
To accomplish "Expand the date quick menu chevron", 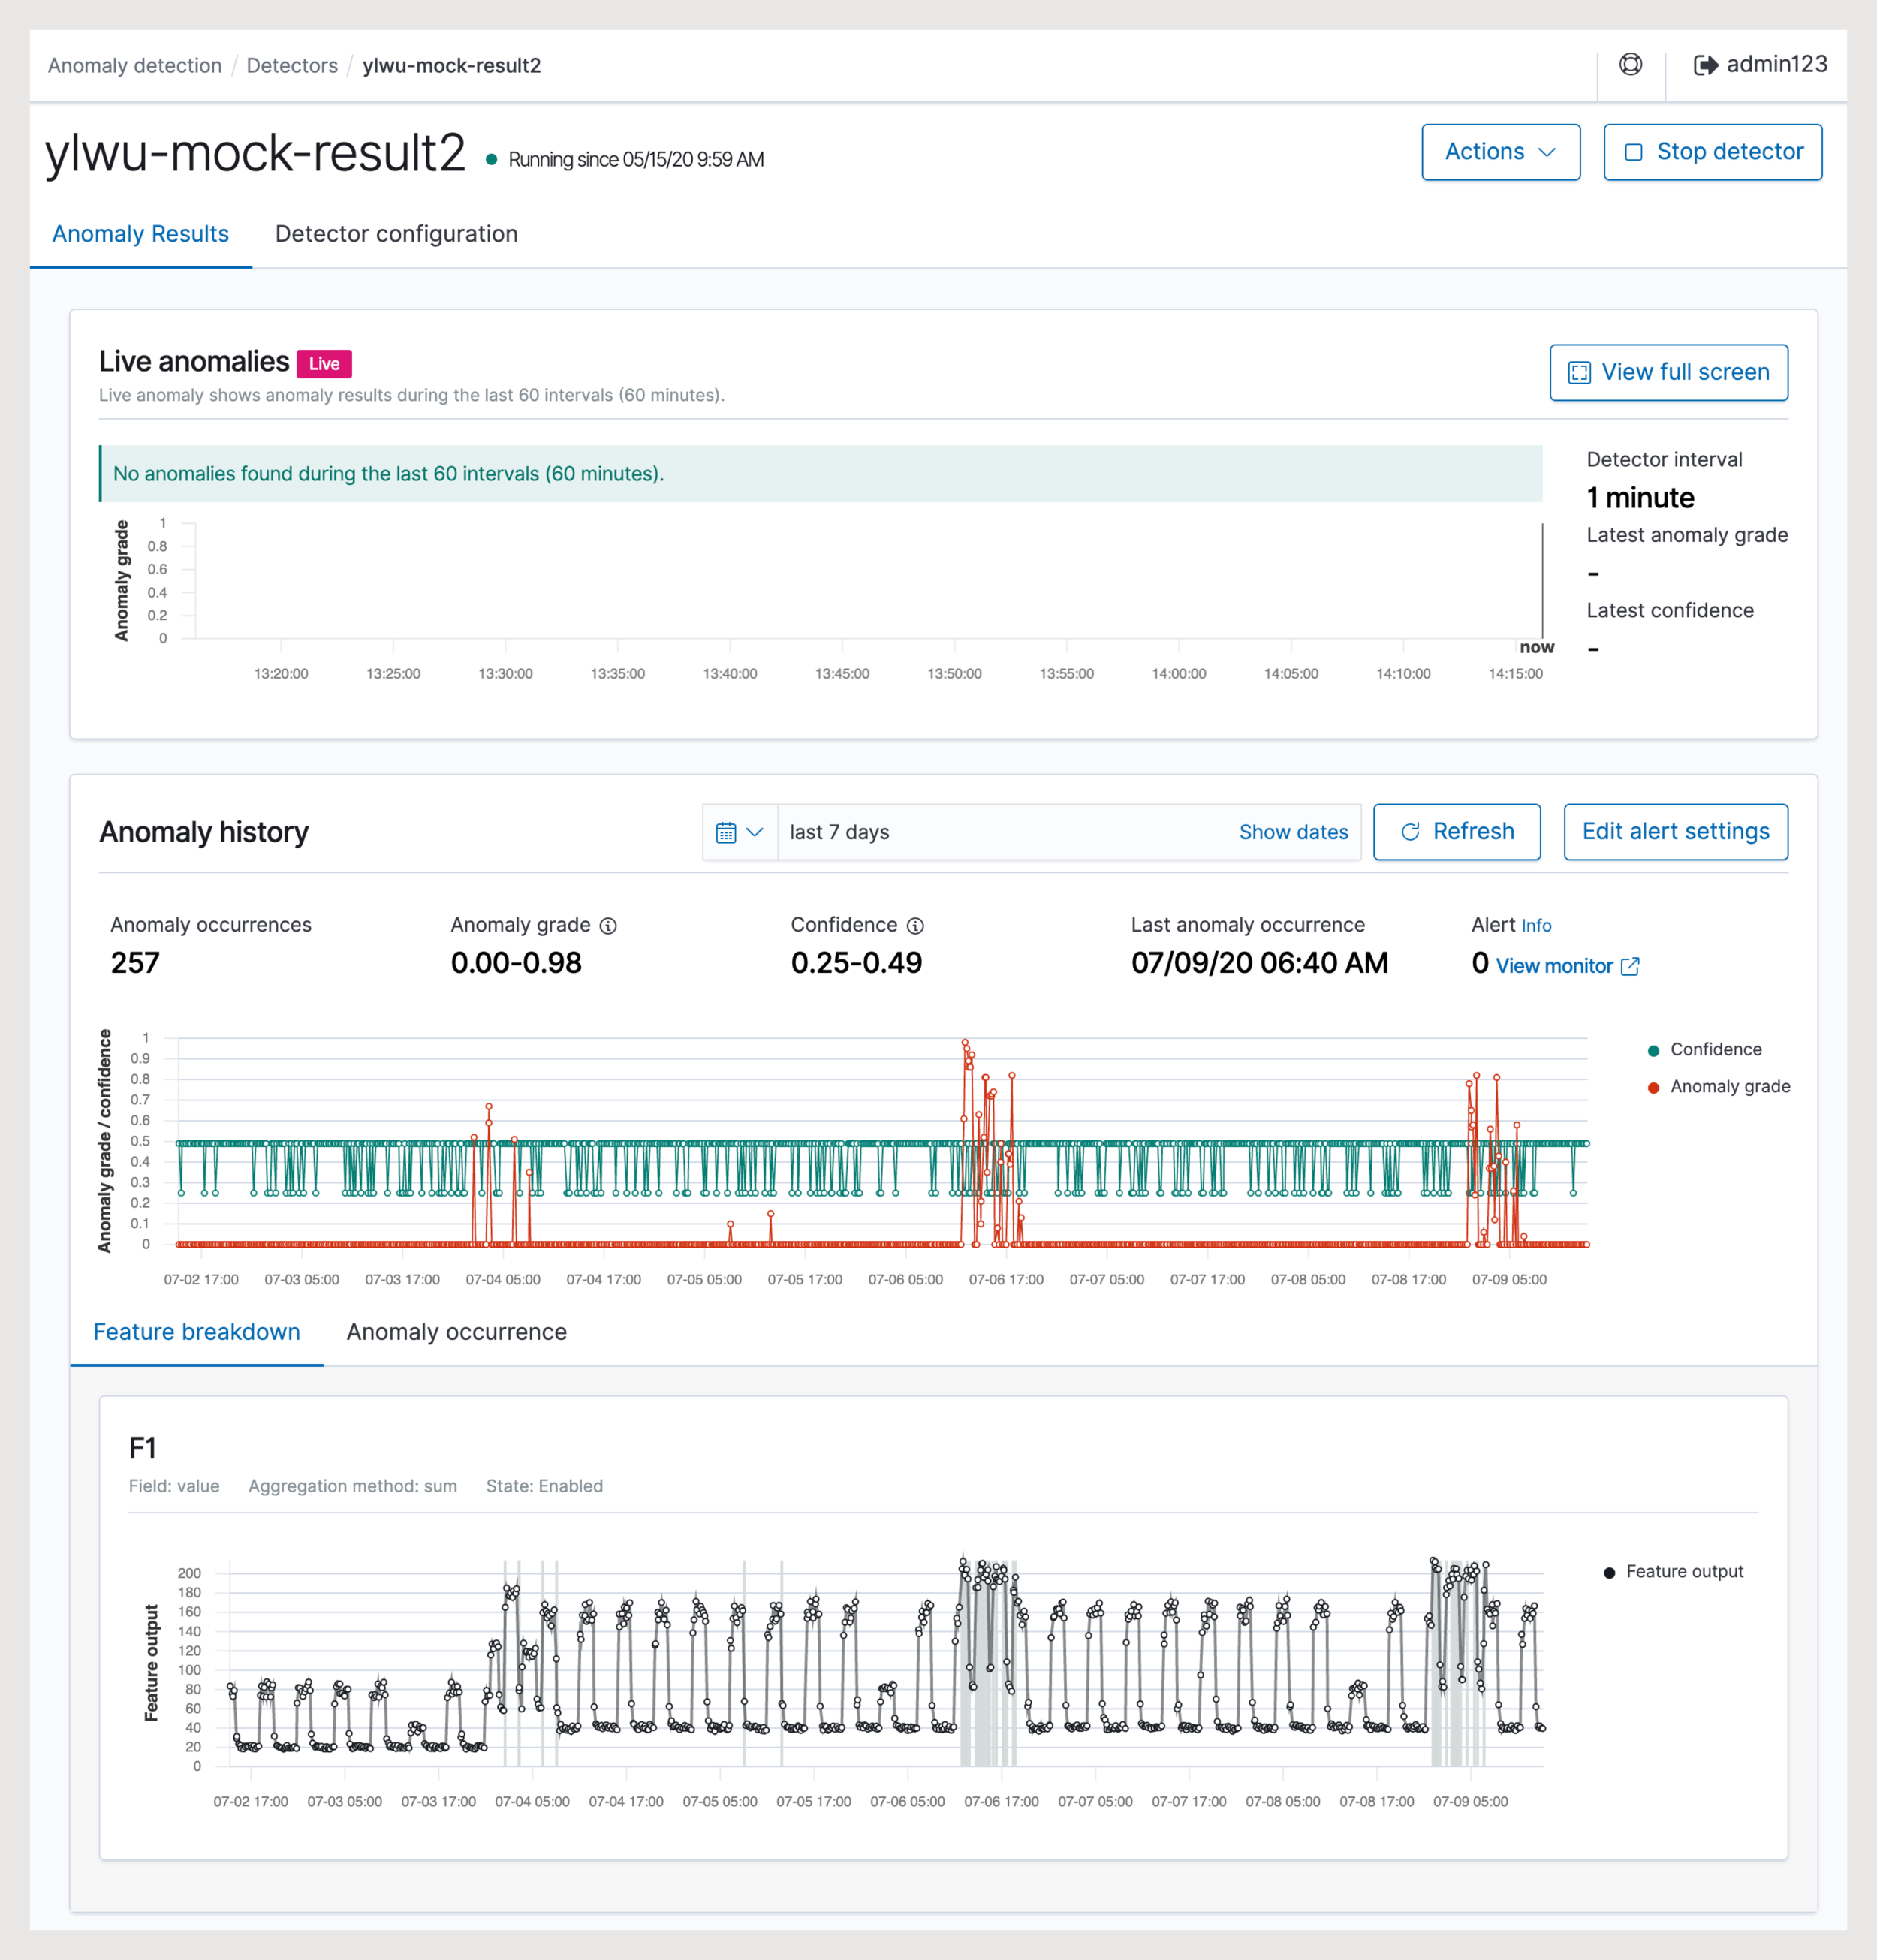I will tap(755, 832).
